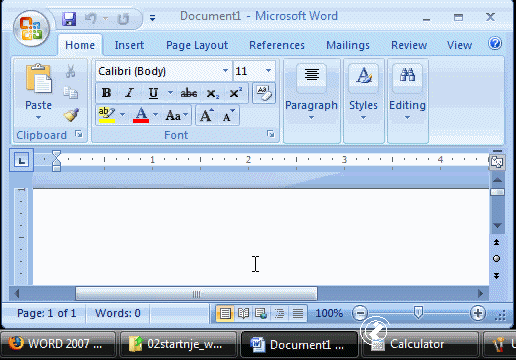This screenshot has width=516, height=360.
Task: Open the Page Layout tab
Action: pos(197,45)
